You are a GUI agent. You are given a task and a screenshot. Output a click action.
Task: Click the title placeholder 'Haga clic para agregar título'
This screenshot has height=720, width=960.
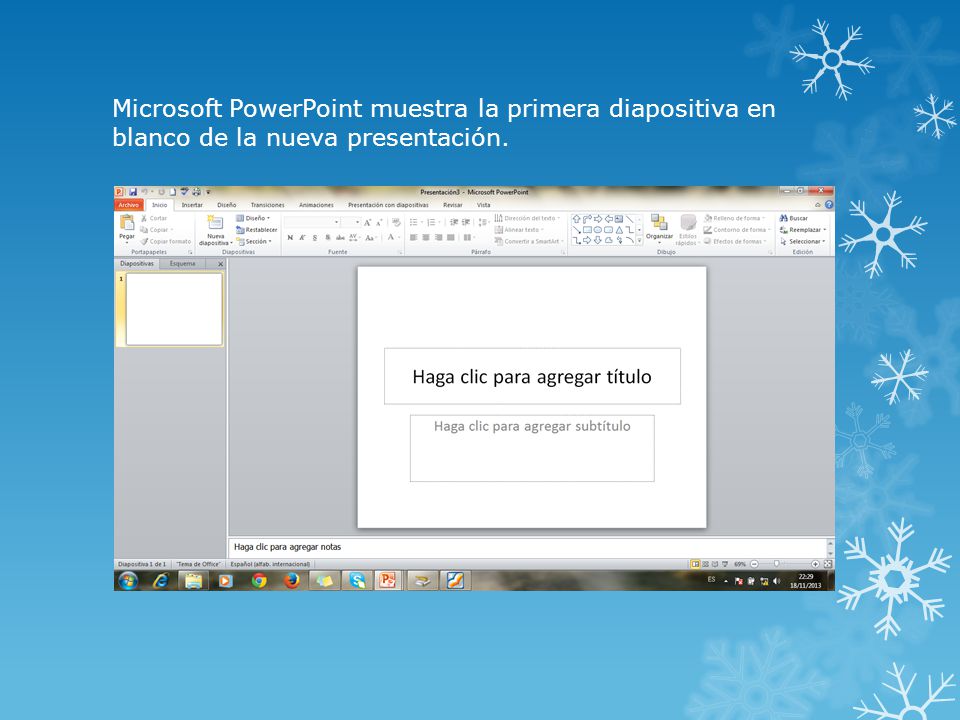coord(532,377)
